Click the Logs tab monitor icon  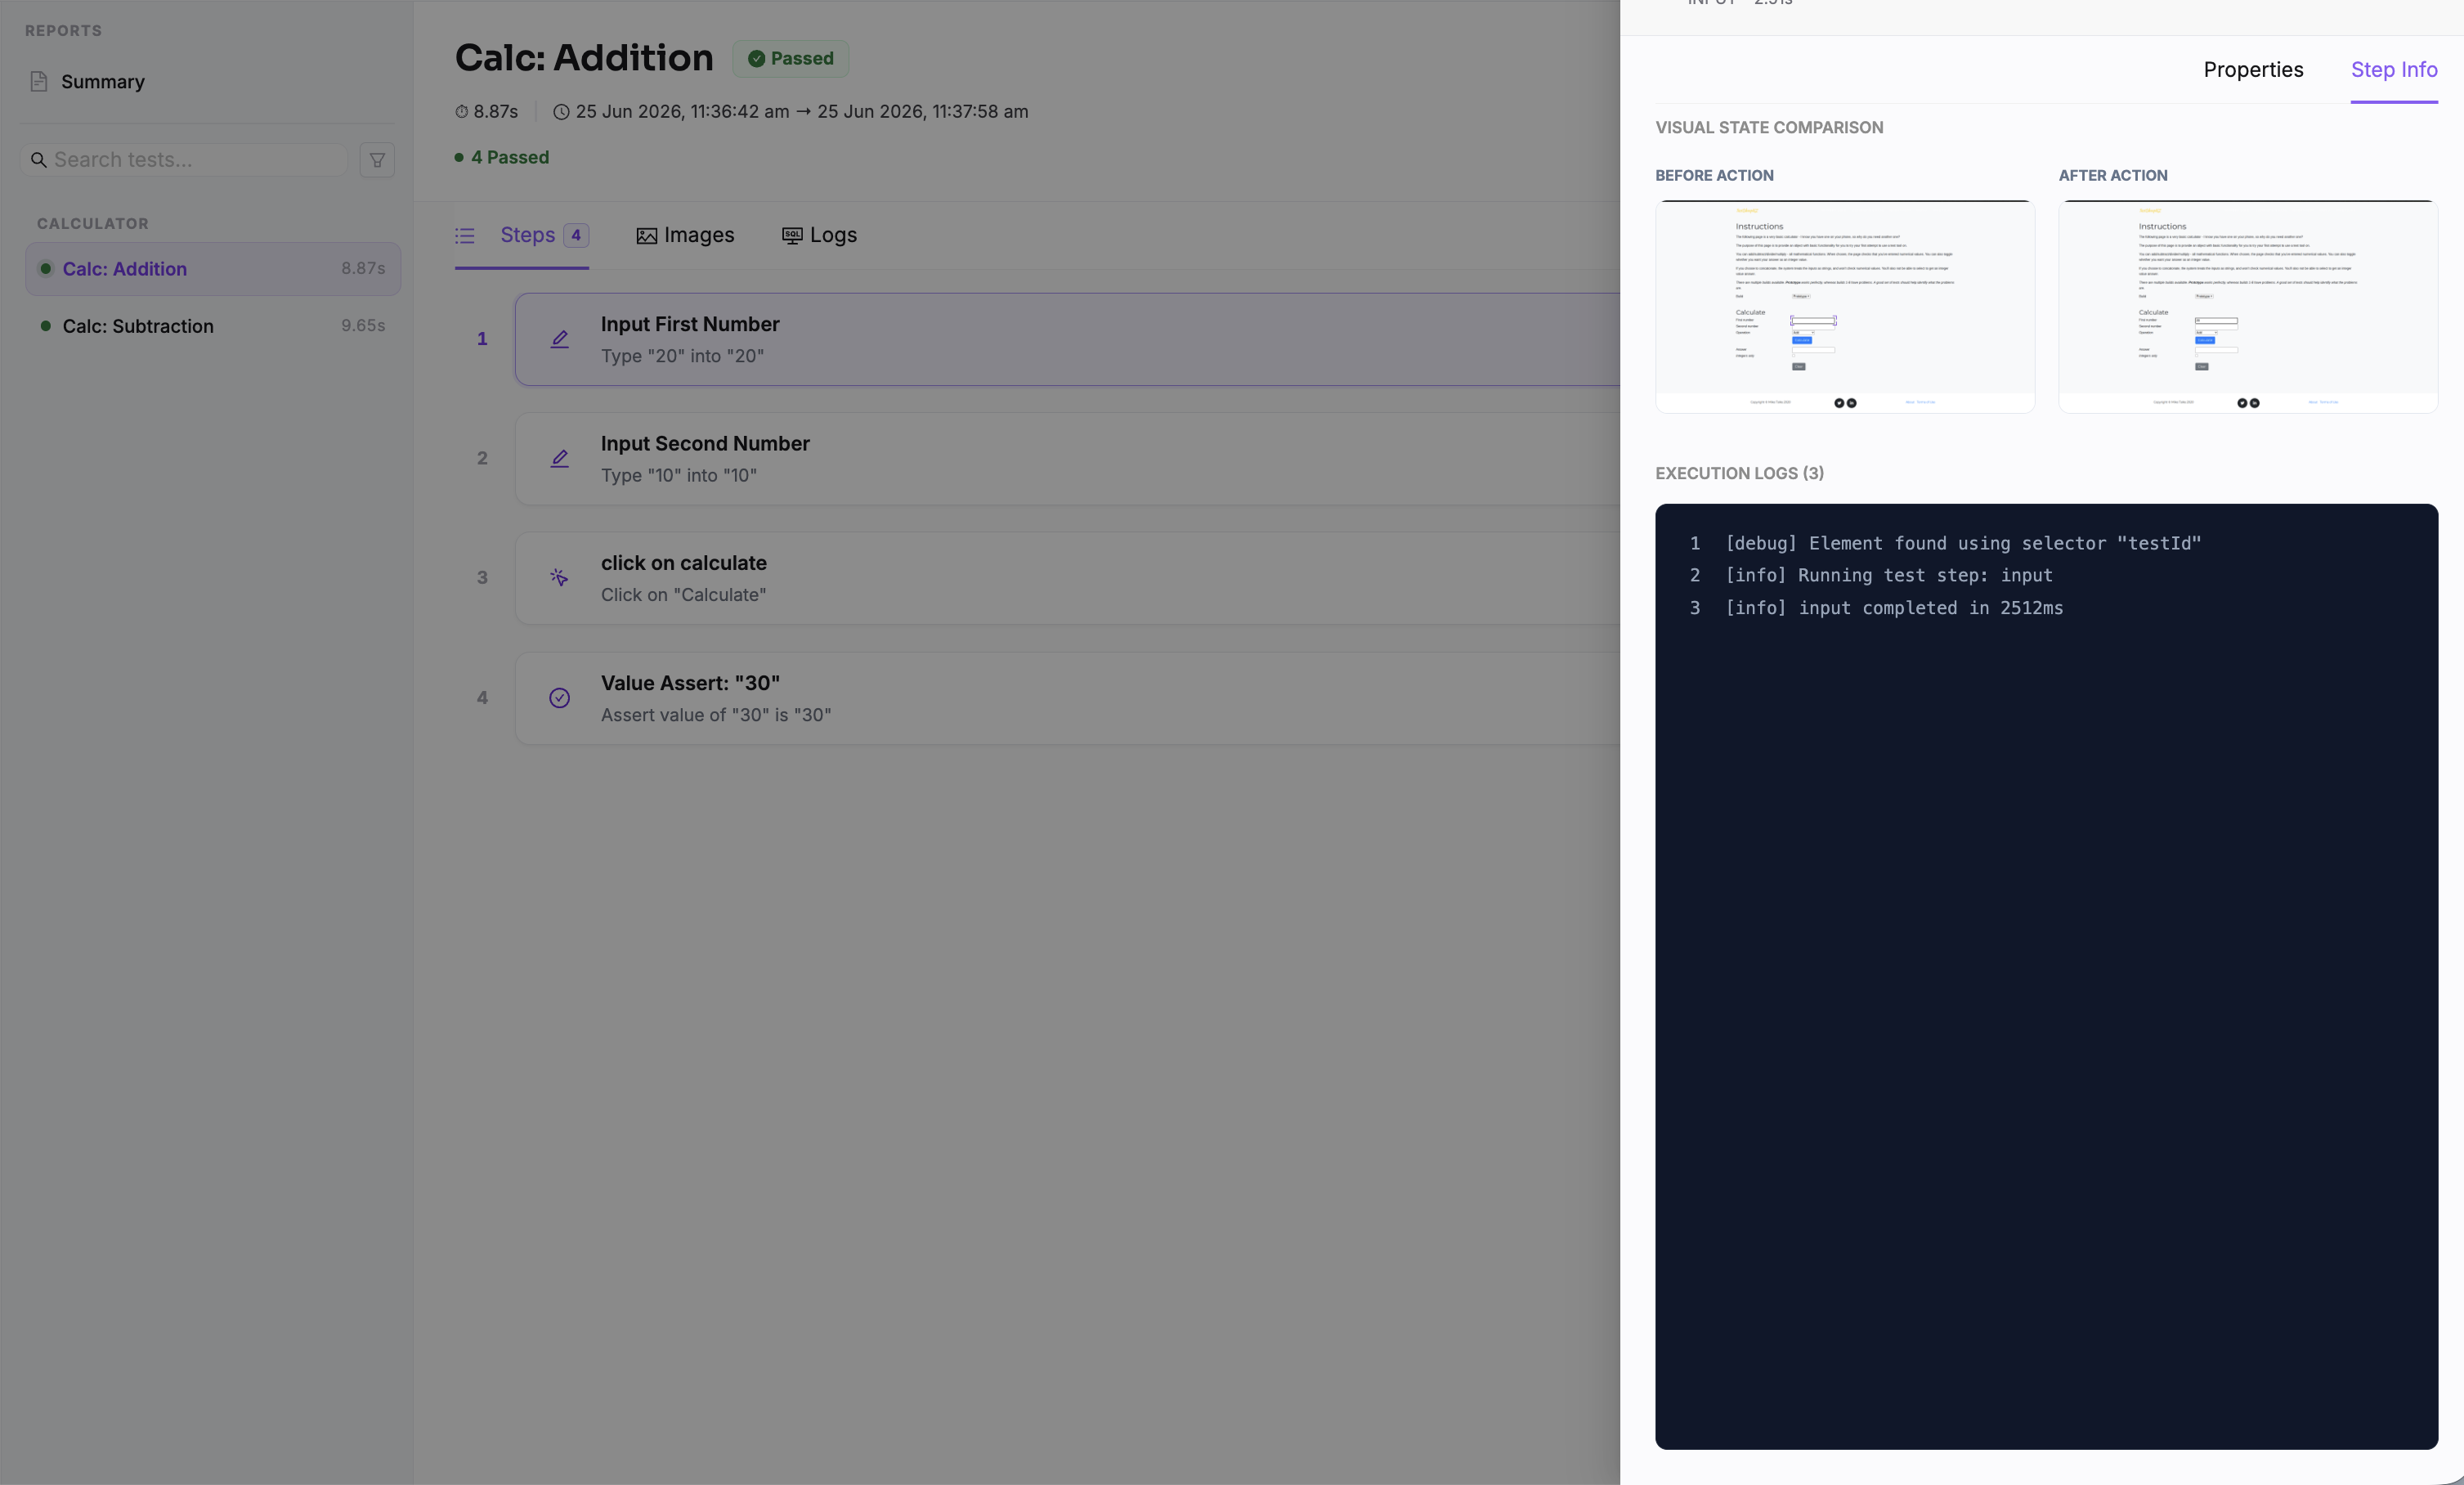click(x=792, y=235)
